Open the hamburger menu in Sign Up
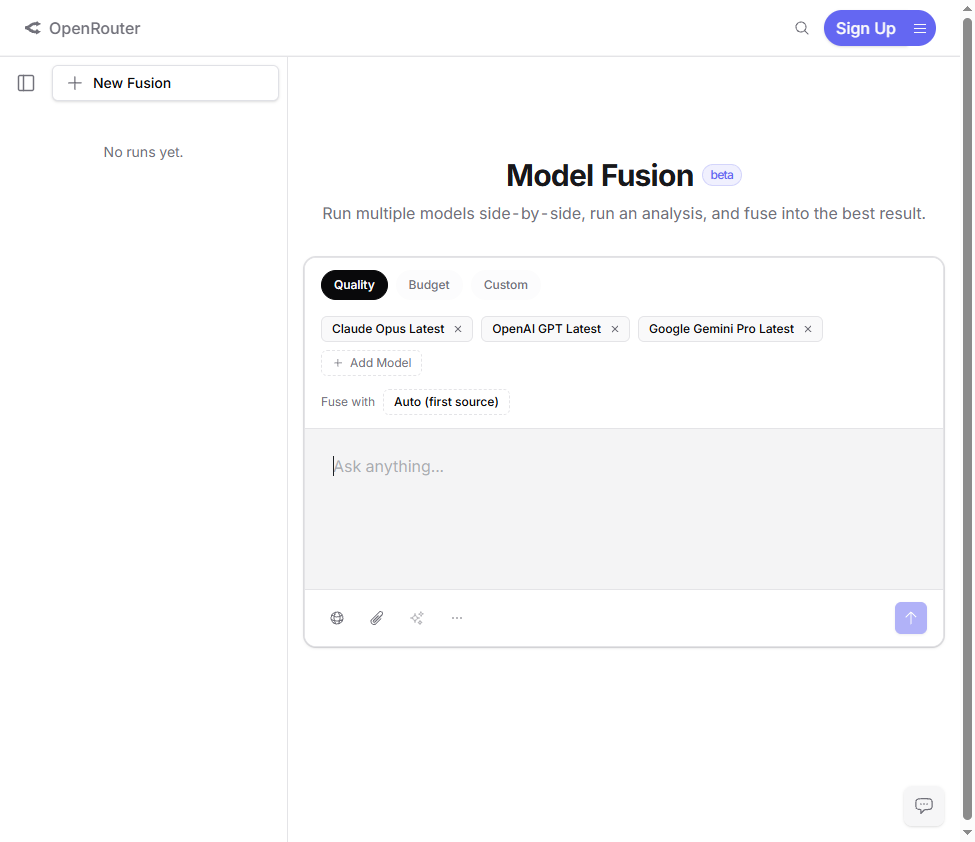This screenshot has height=842, width=975. [920, 29]
